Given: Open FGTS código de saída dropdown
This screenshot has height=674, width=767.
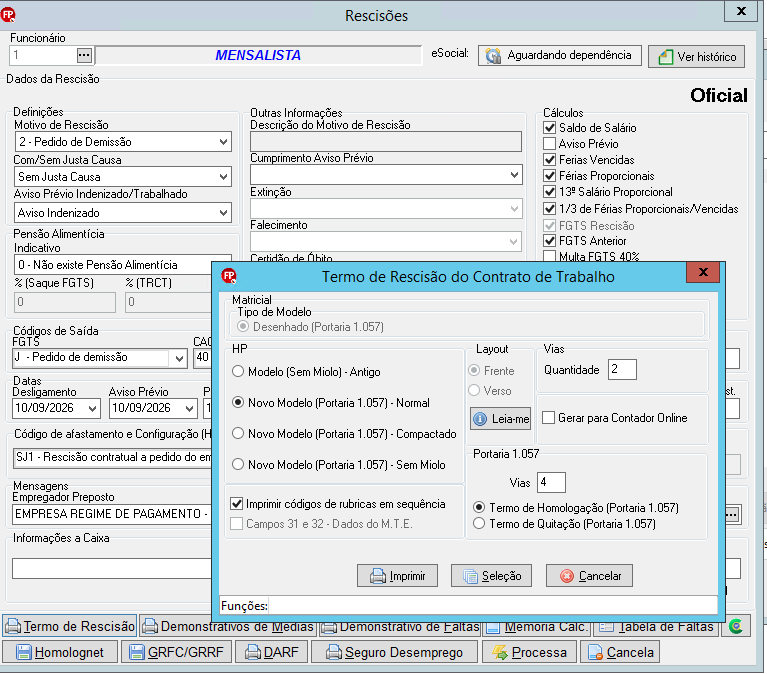Looking at the screenshot, I should pos(179,359).
